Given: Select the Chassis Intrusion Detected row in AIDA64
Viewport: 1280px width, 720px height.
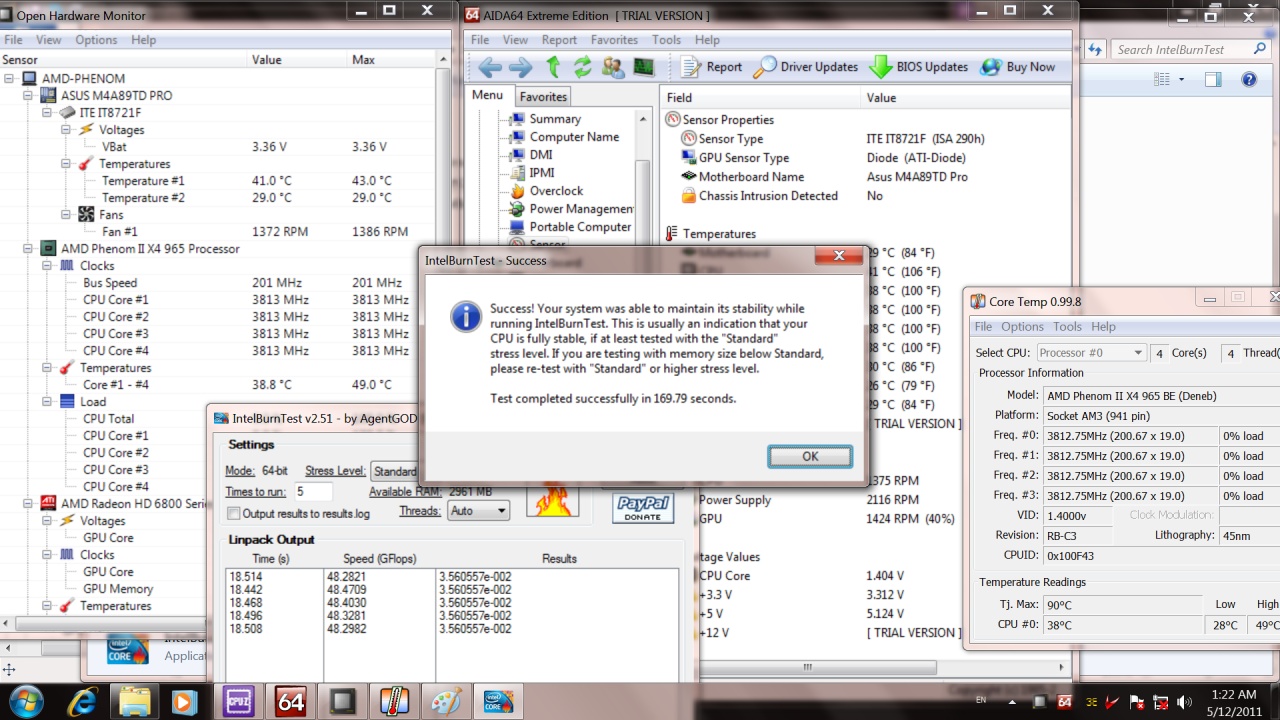Looking at the screenshot, I should point(866,196).
